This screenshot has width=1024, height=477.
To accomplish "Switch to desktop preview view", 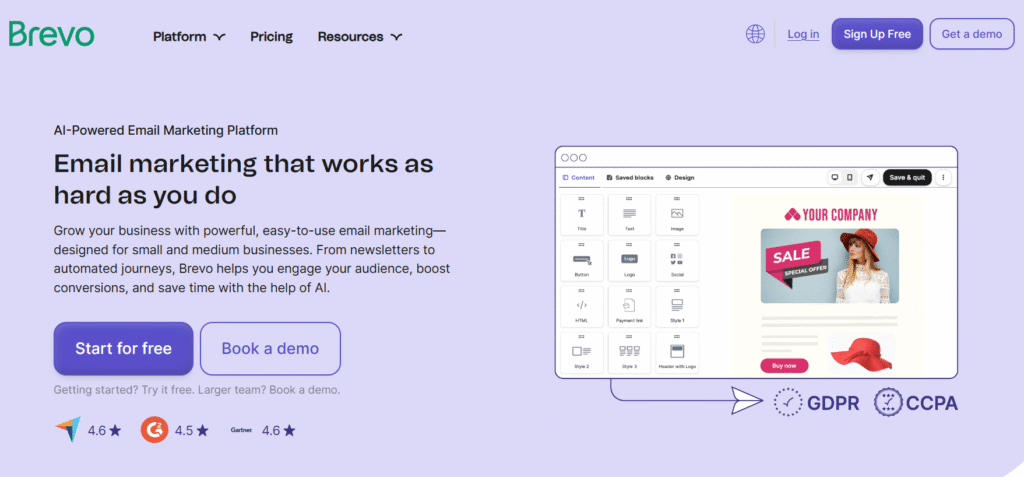I will click(834, 177).
